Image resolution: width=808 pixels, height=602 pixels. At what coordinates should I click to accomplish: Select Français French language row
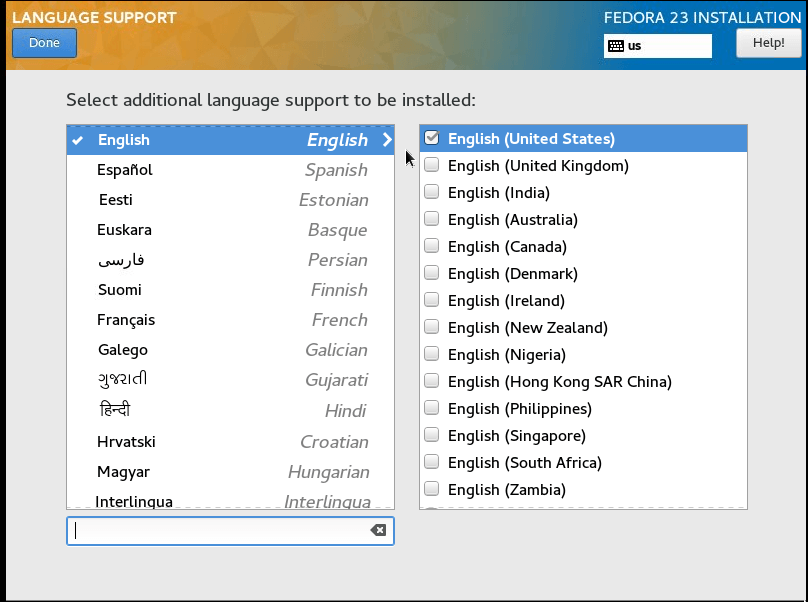point(230,320)
